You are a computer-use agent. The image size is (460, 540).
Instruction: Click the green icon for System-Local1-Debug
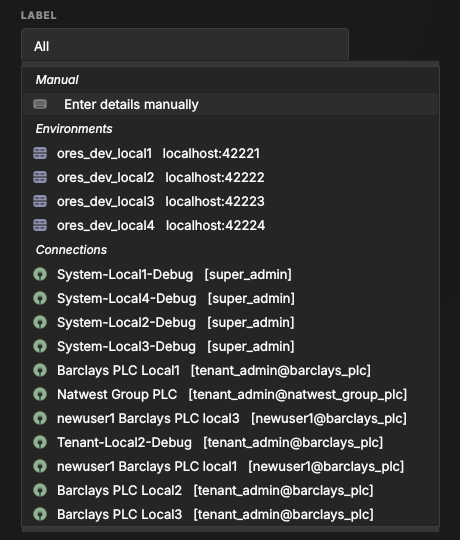click(x=40, y=274)
